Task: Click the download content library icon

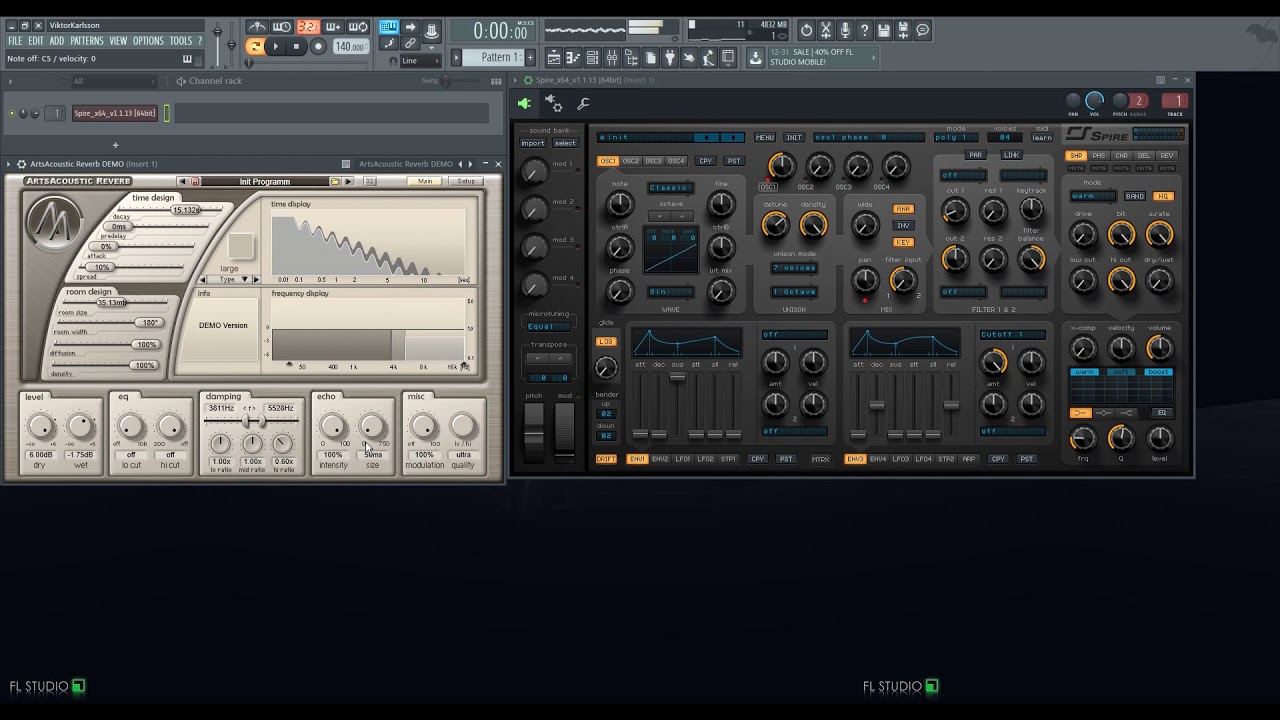Action: point(755,58)
